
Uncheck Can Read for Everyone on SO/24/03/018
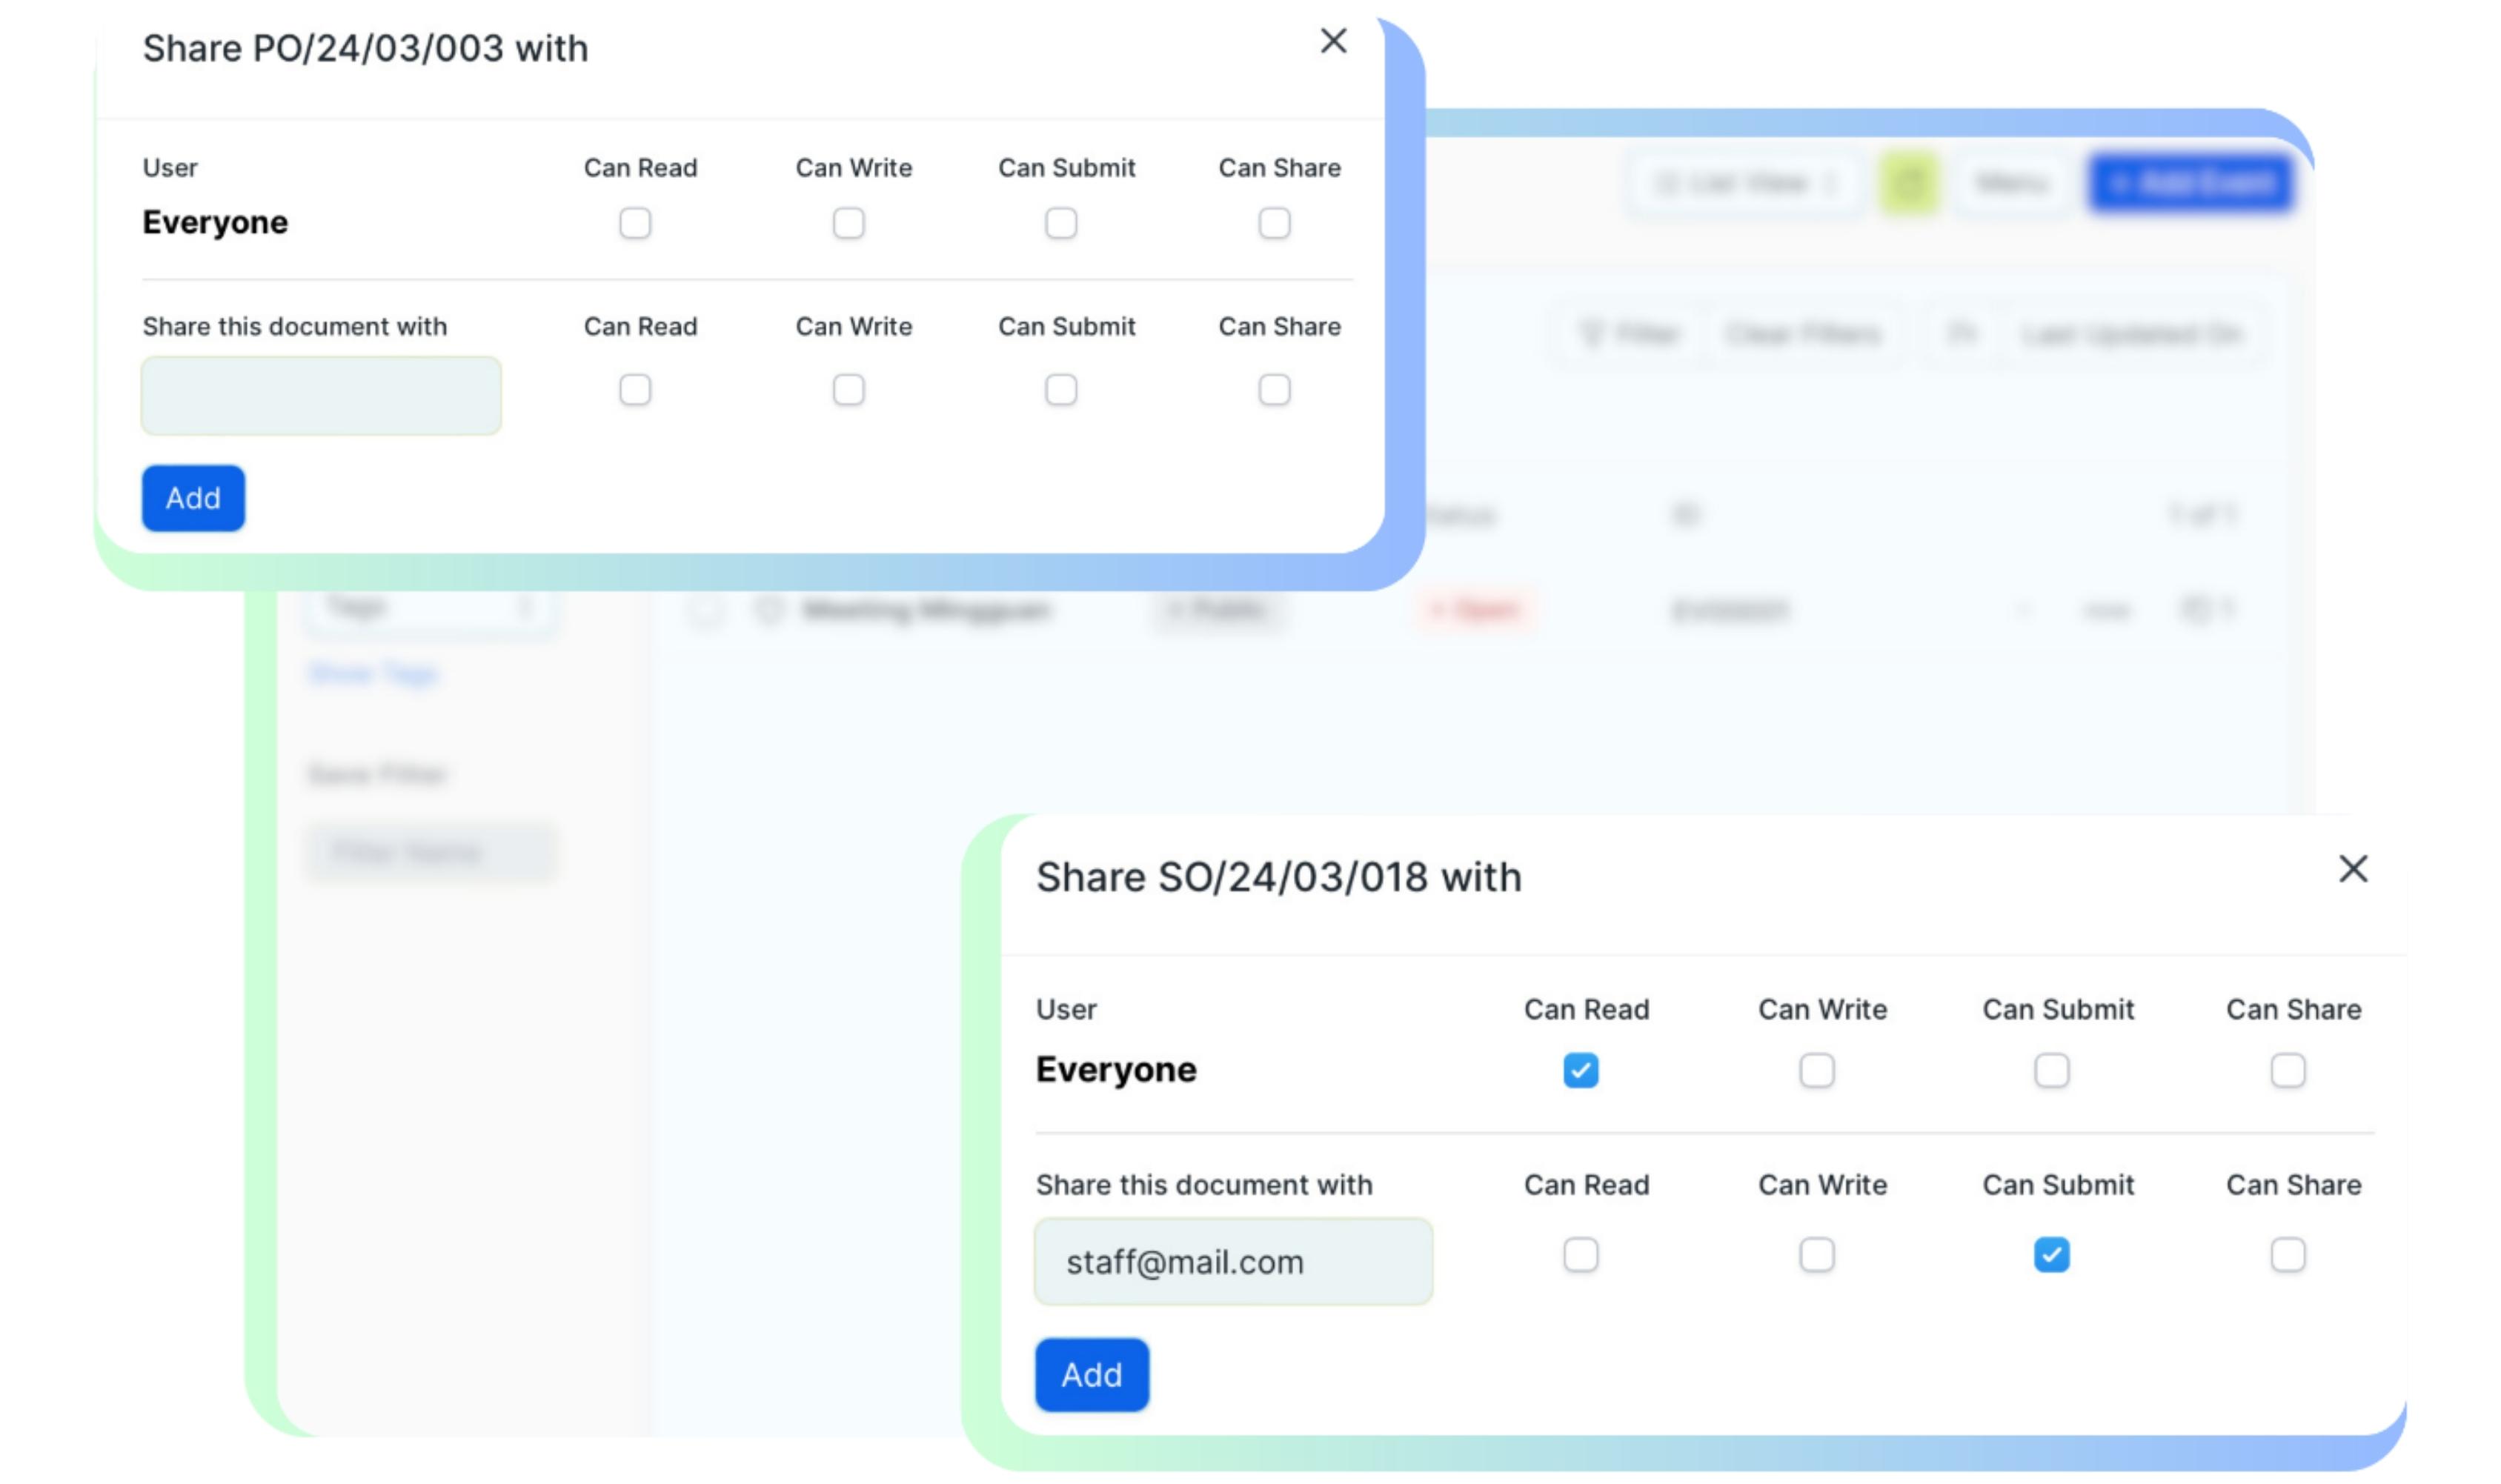pyautogui.click(x=1580, y=1071)
